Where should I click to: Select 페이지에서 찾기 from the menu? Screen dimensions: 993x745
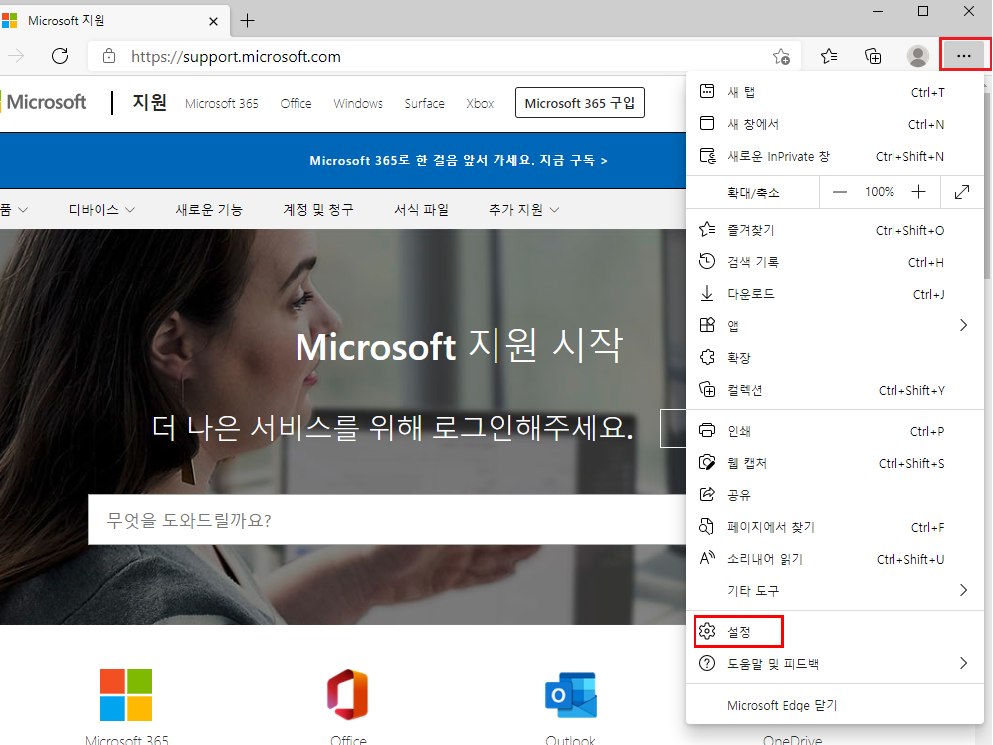point(835,527)
